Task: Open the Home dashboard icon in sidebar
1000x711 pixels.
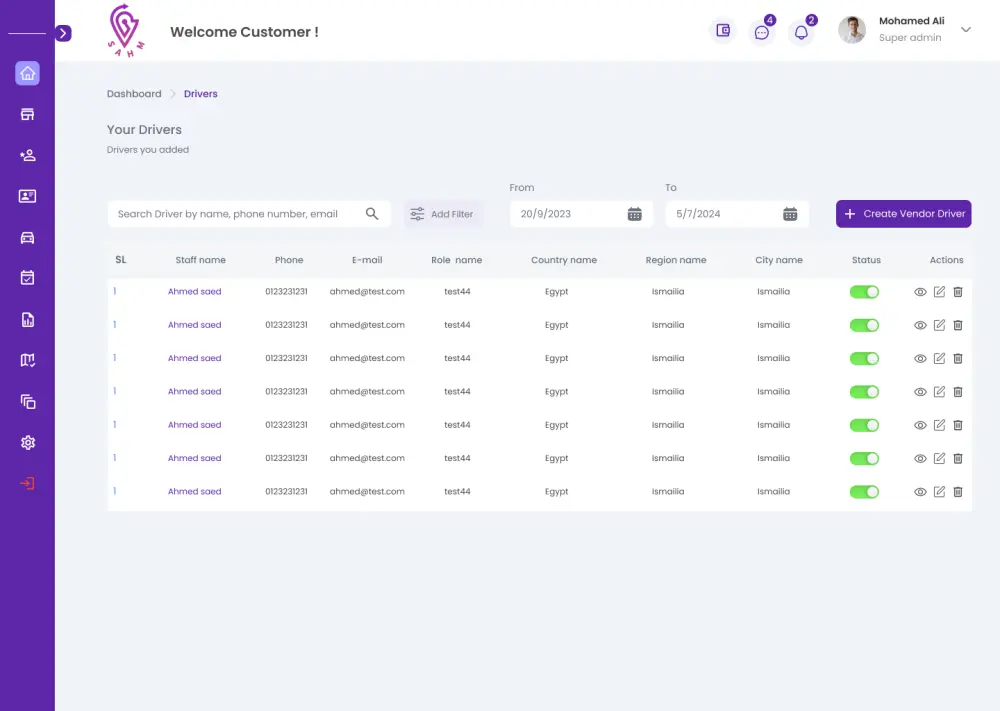Action: [27, 74]
